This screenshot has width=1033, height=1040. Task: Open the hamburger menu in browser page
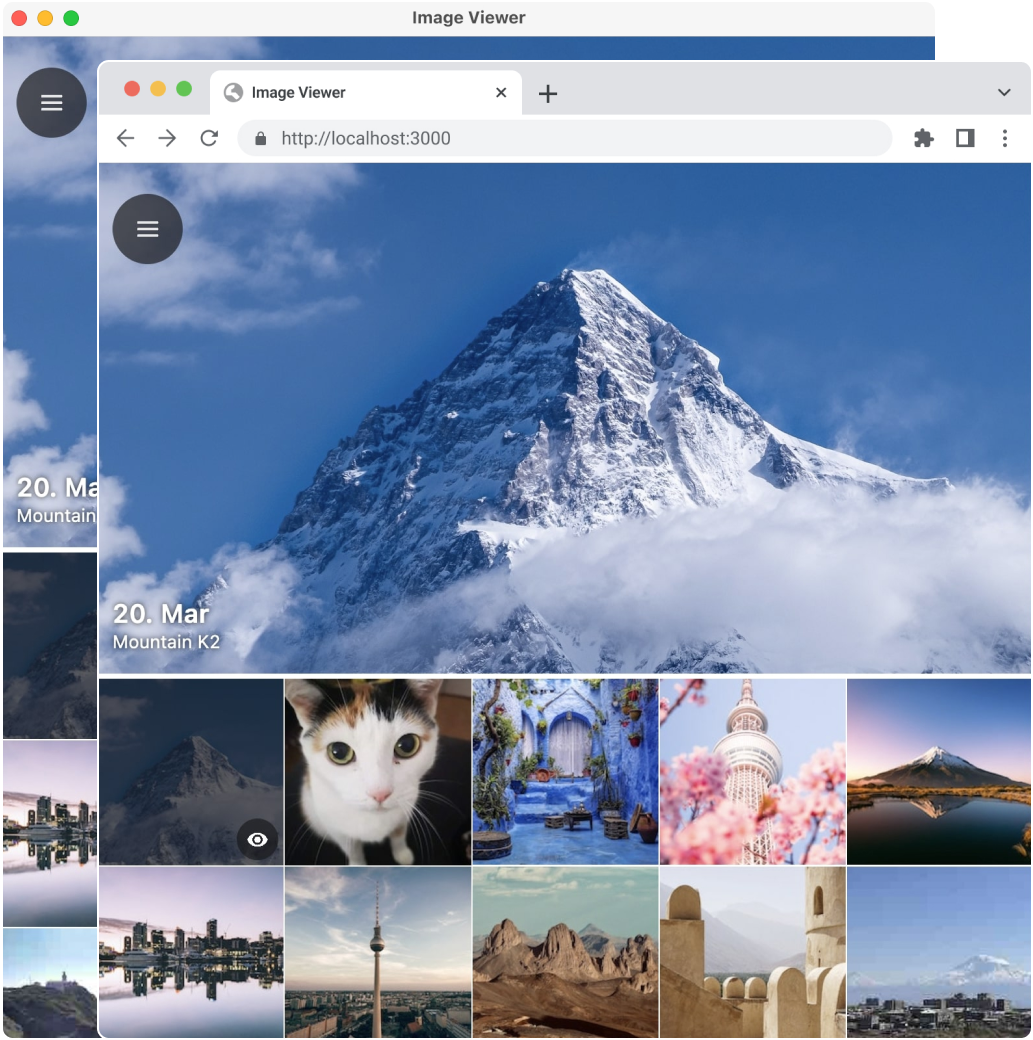[148, 229]
